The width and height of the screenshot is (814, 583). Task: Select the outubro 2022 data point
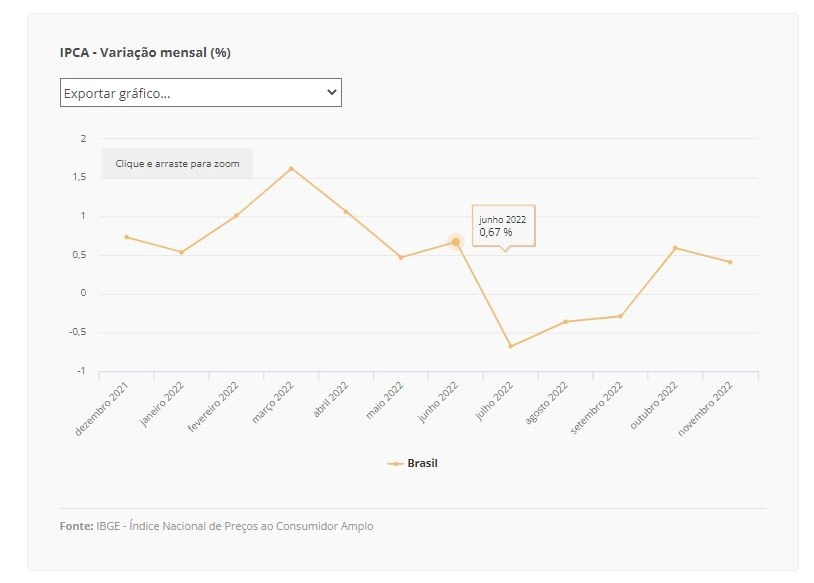click(x=675, y=248)
